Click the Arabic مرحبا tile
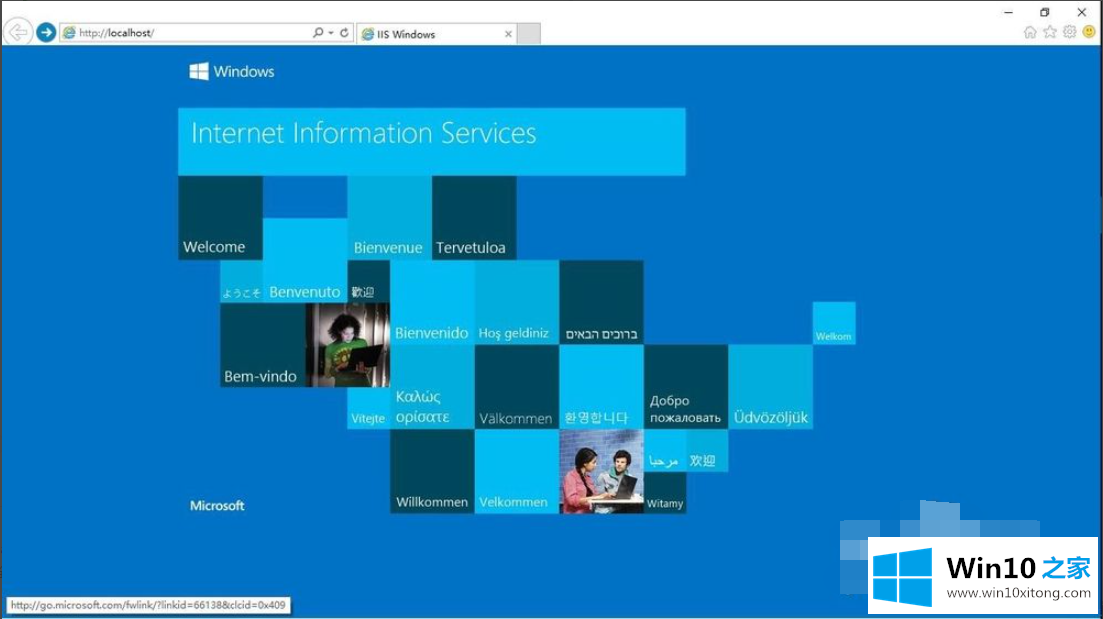Screen dimensions: 1103x619 [x=665, y=451]
